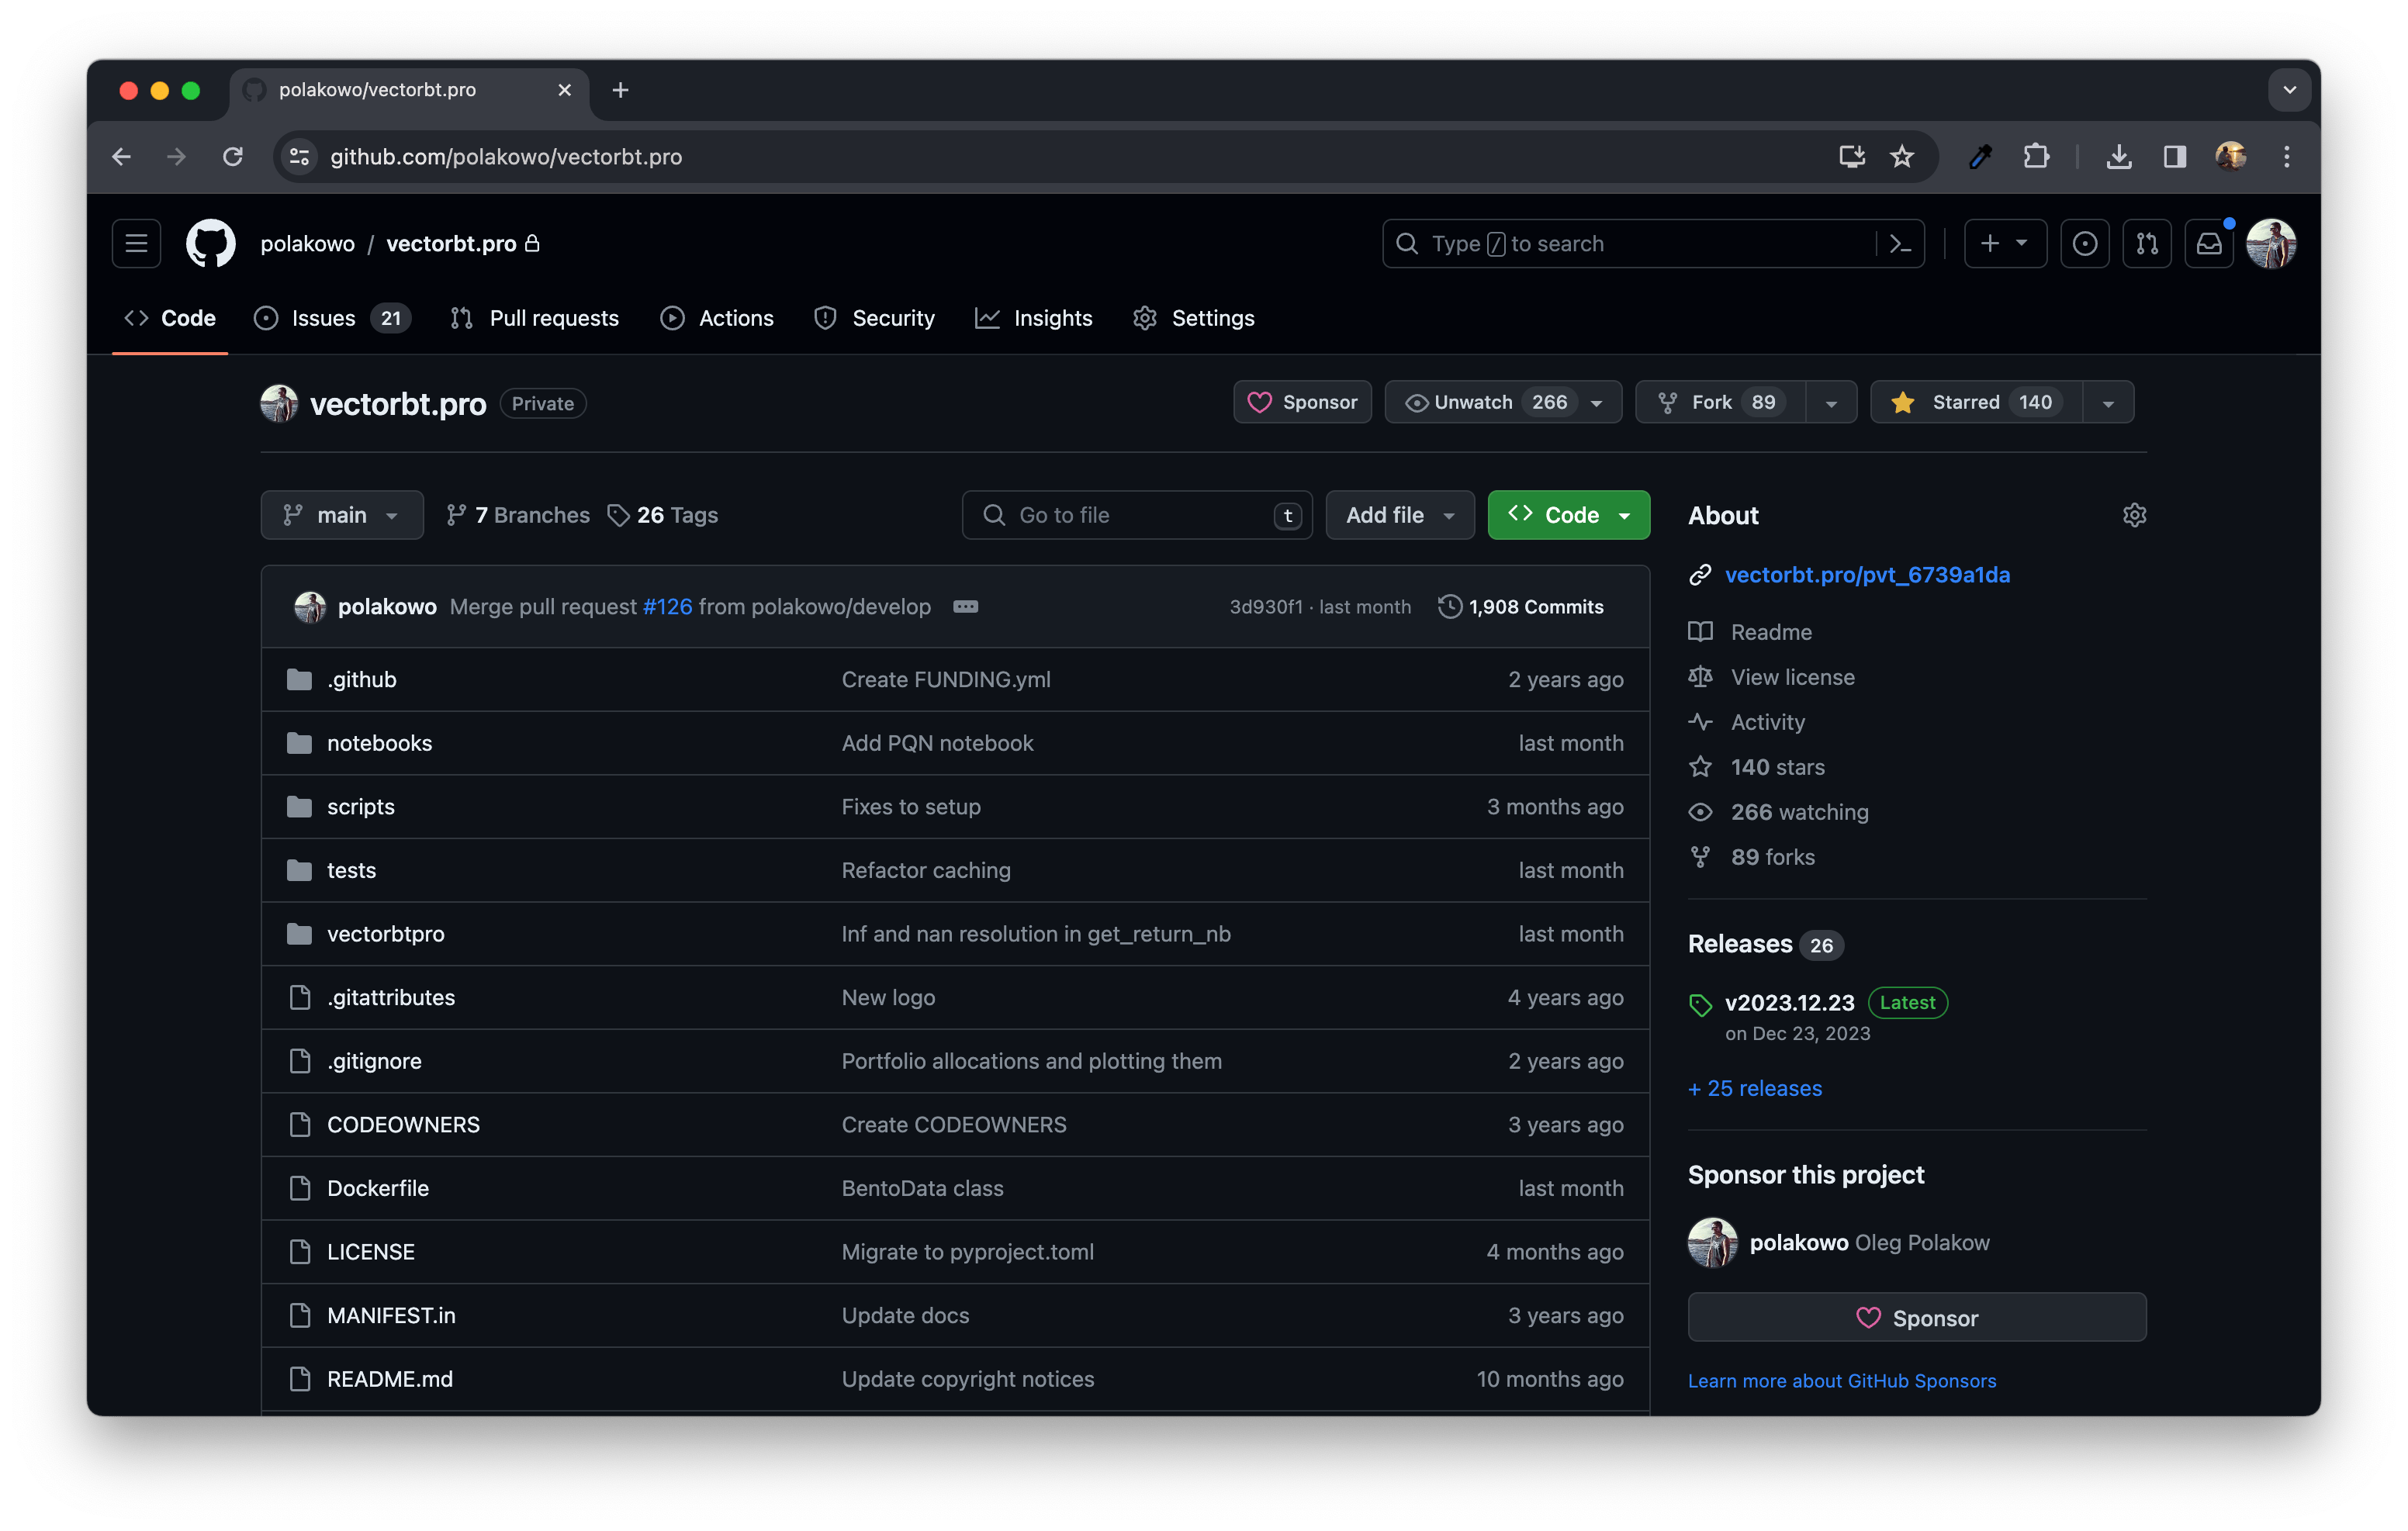
Task: Open the notifications inbox icon
Action: [2208, 244]
